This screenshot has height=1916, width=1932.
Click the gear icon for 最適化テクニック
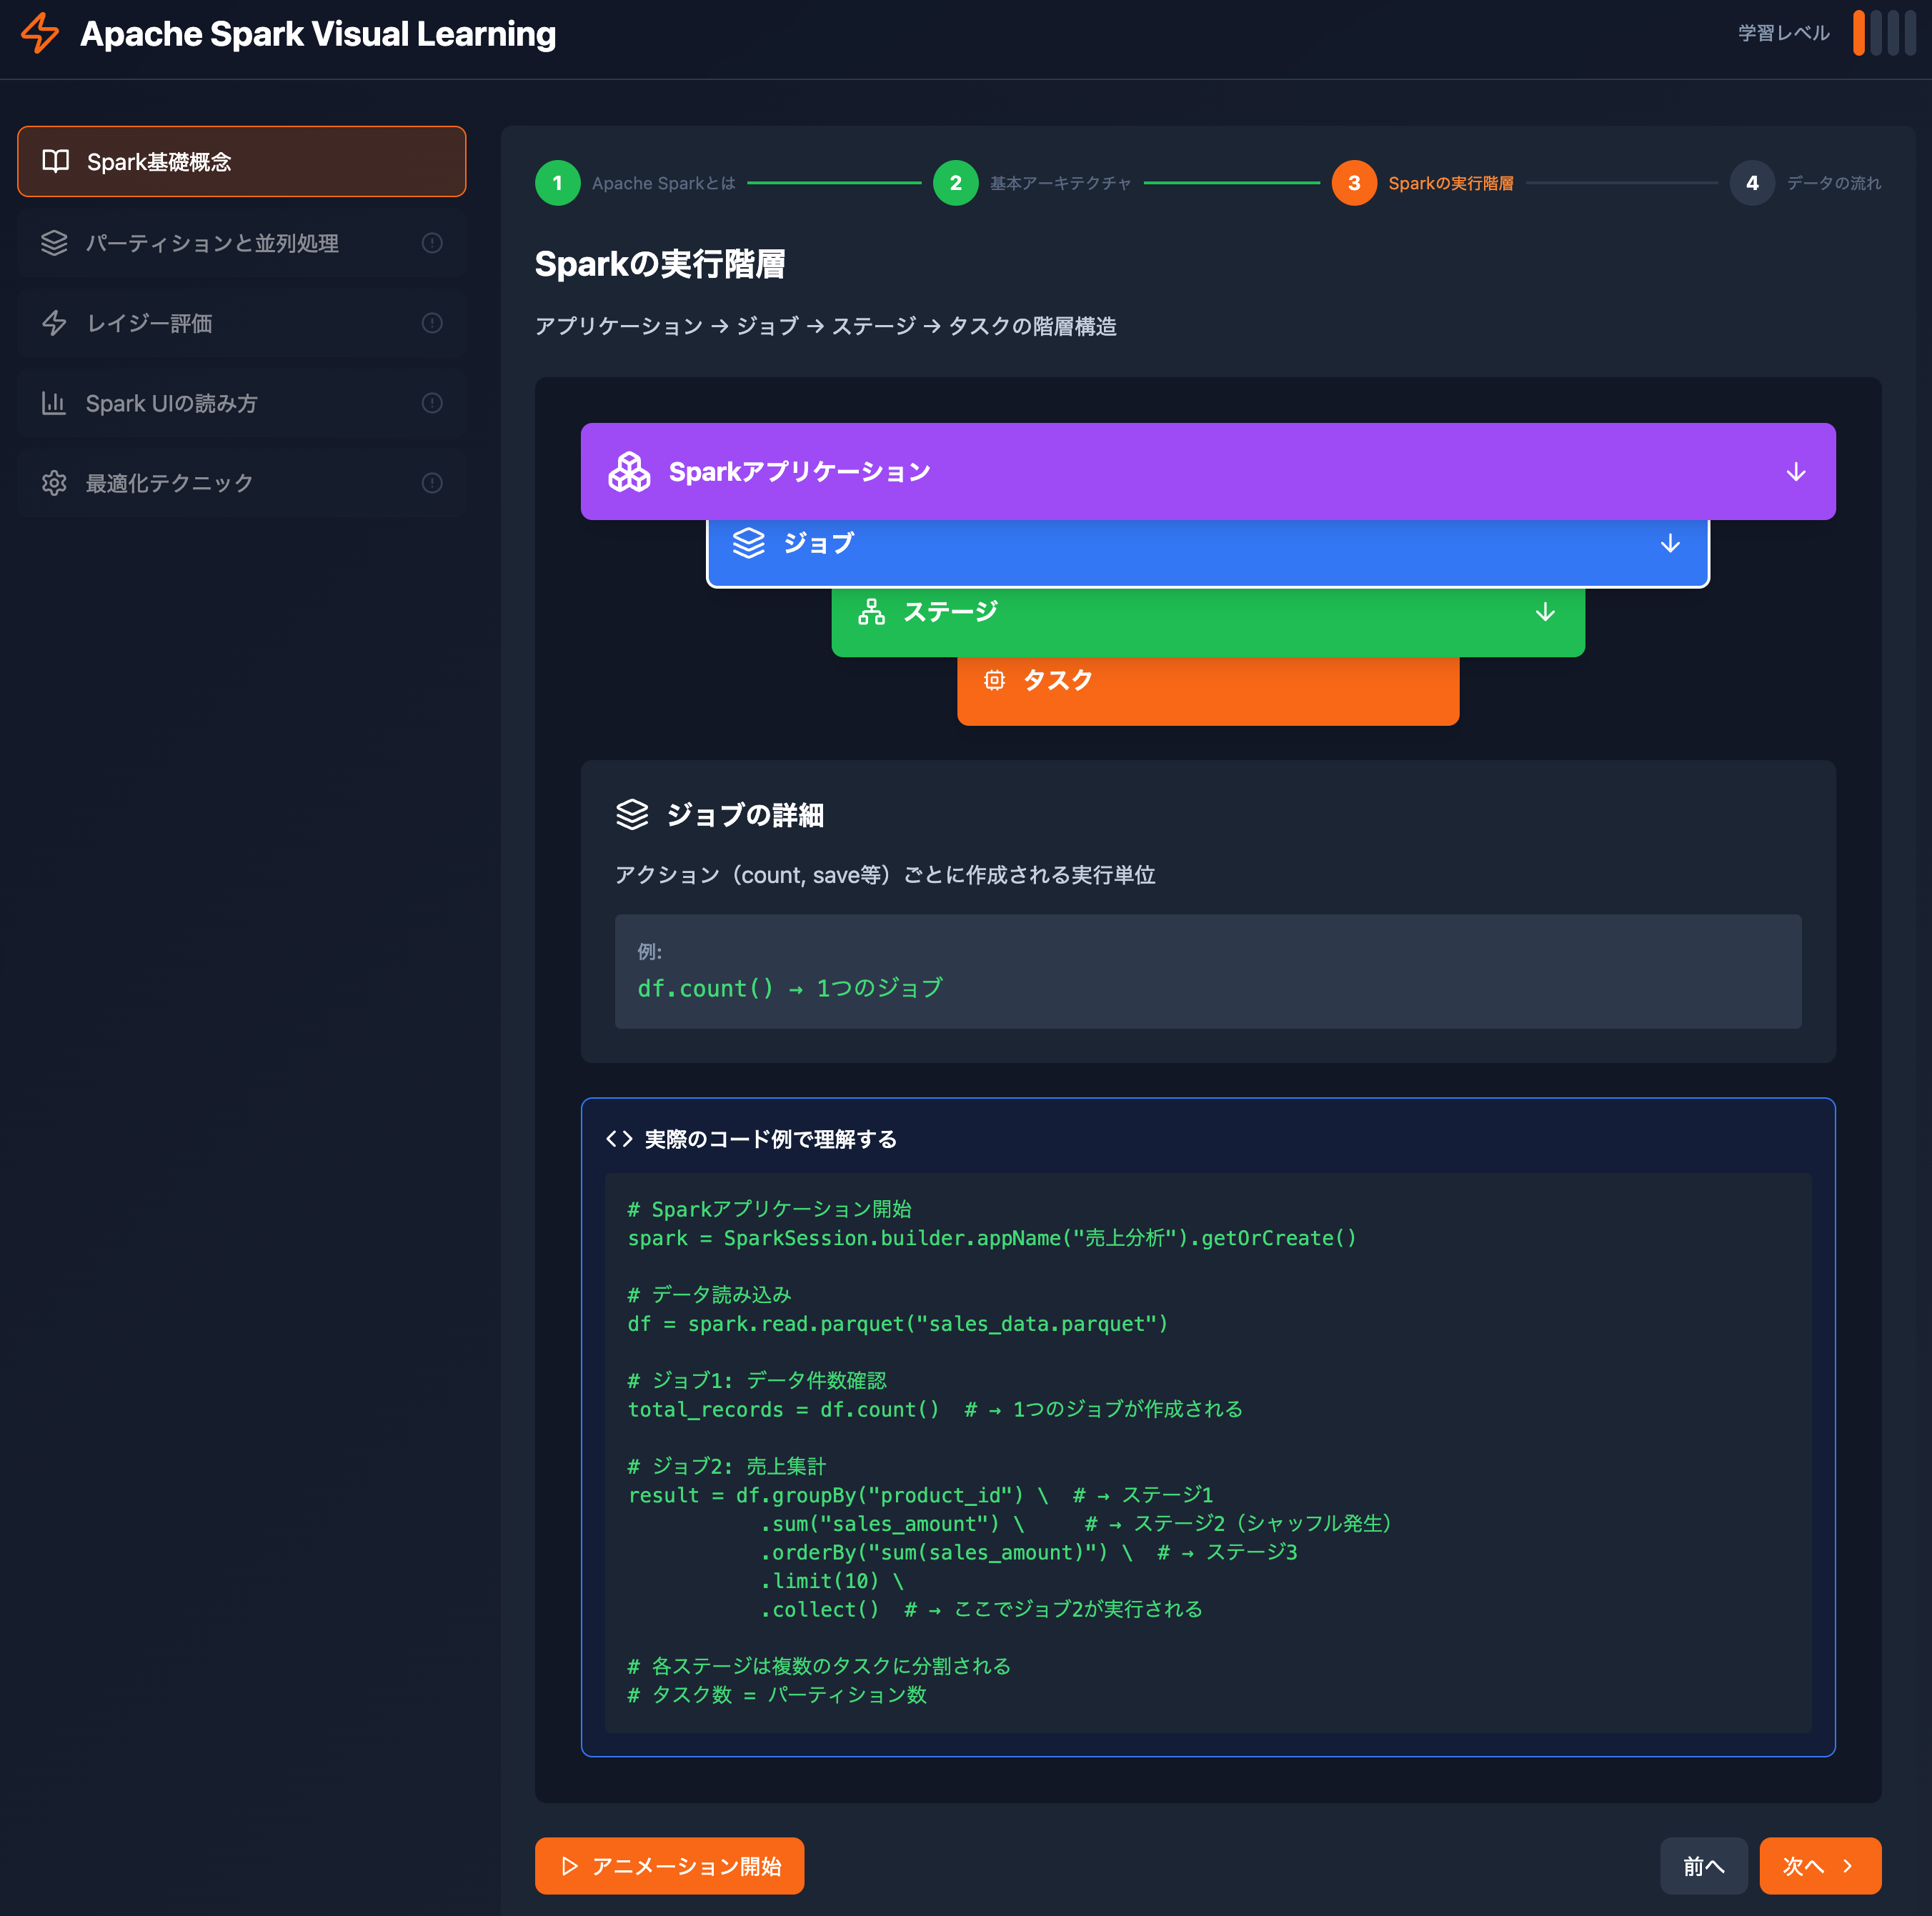[54, 483]
